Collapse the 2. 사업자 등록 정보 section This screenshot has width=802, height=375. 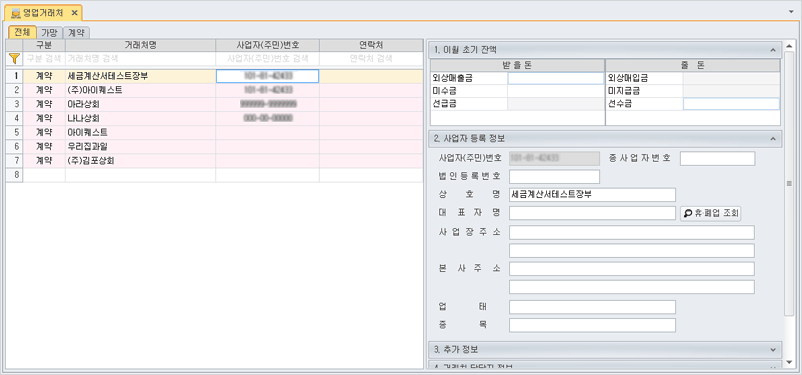773,138
